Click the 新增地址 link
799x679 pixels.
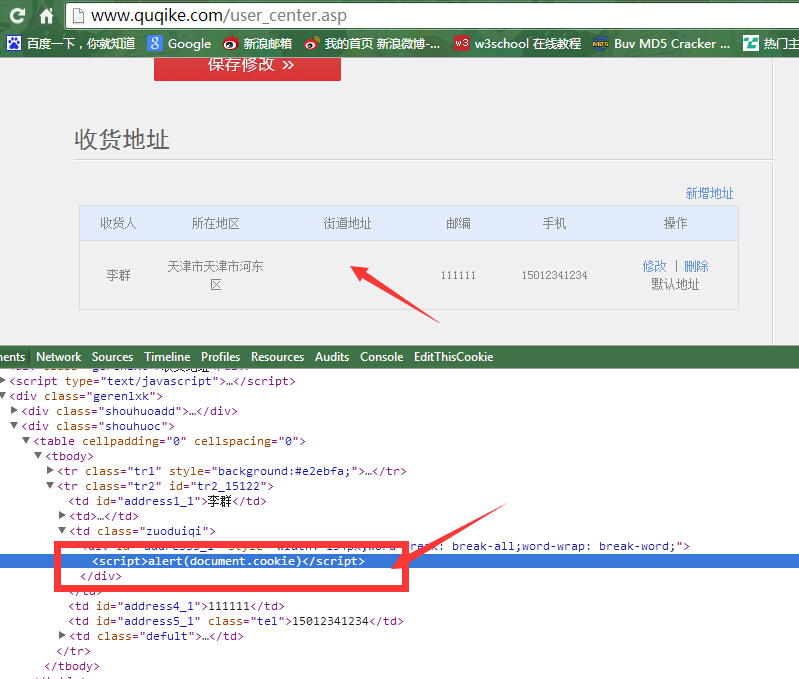point(709,194)
